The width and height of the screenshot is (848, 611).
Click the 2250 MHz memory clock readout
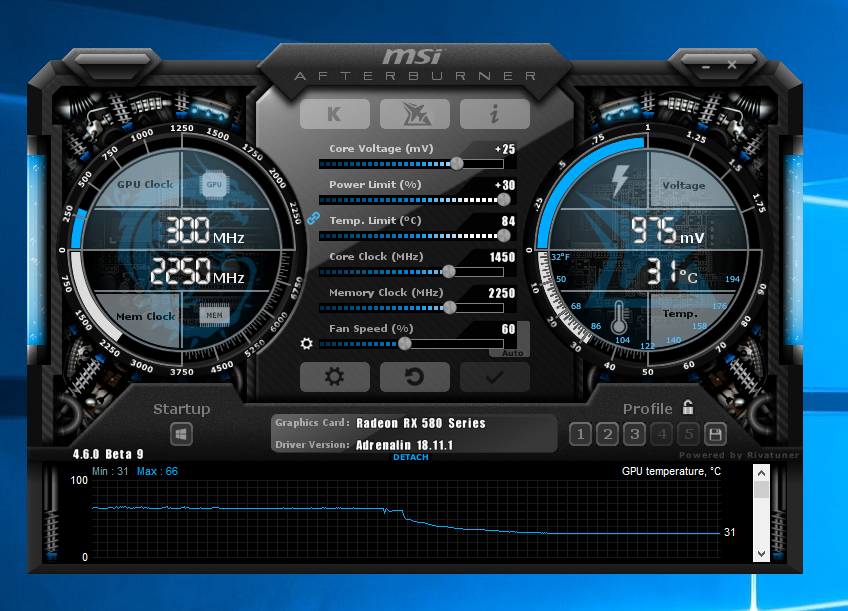point(197,271)
